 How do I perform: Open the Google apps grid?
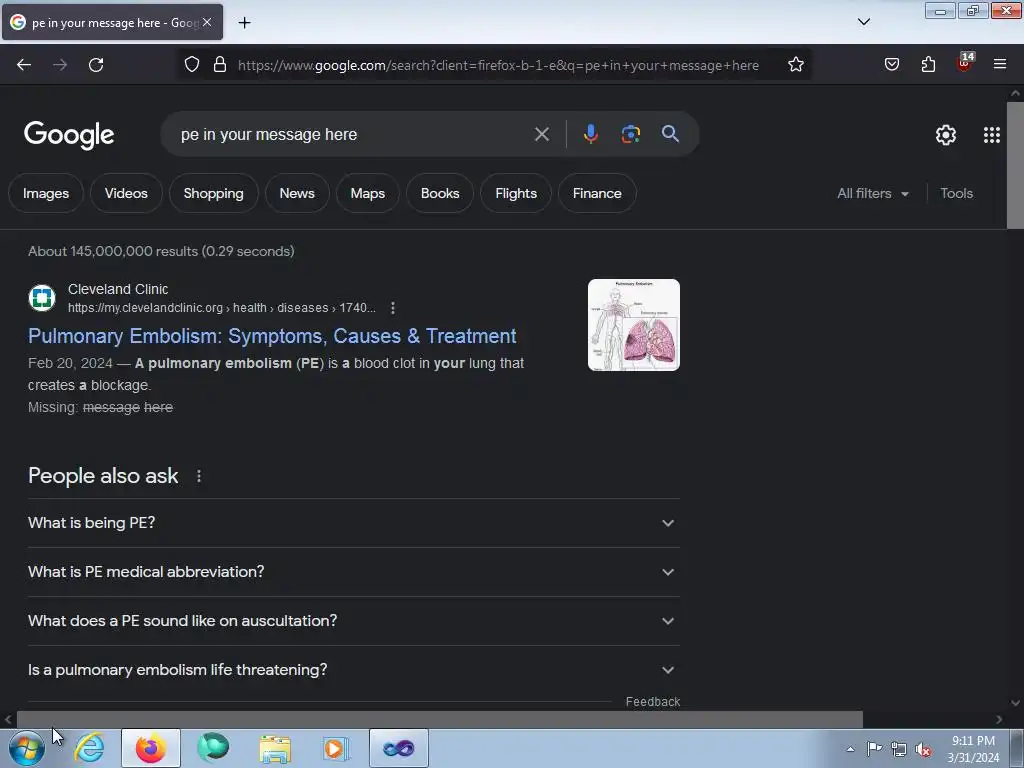pos(991,135)
